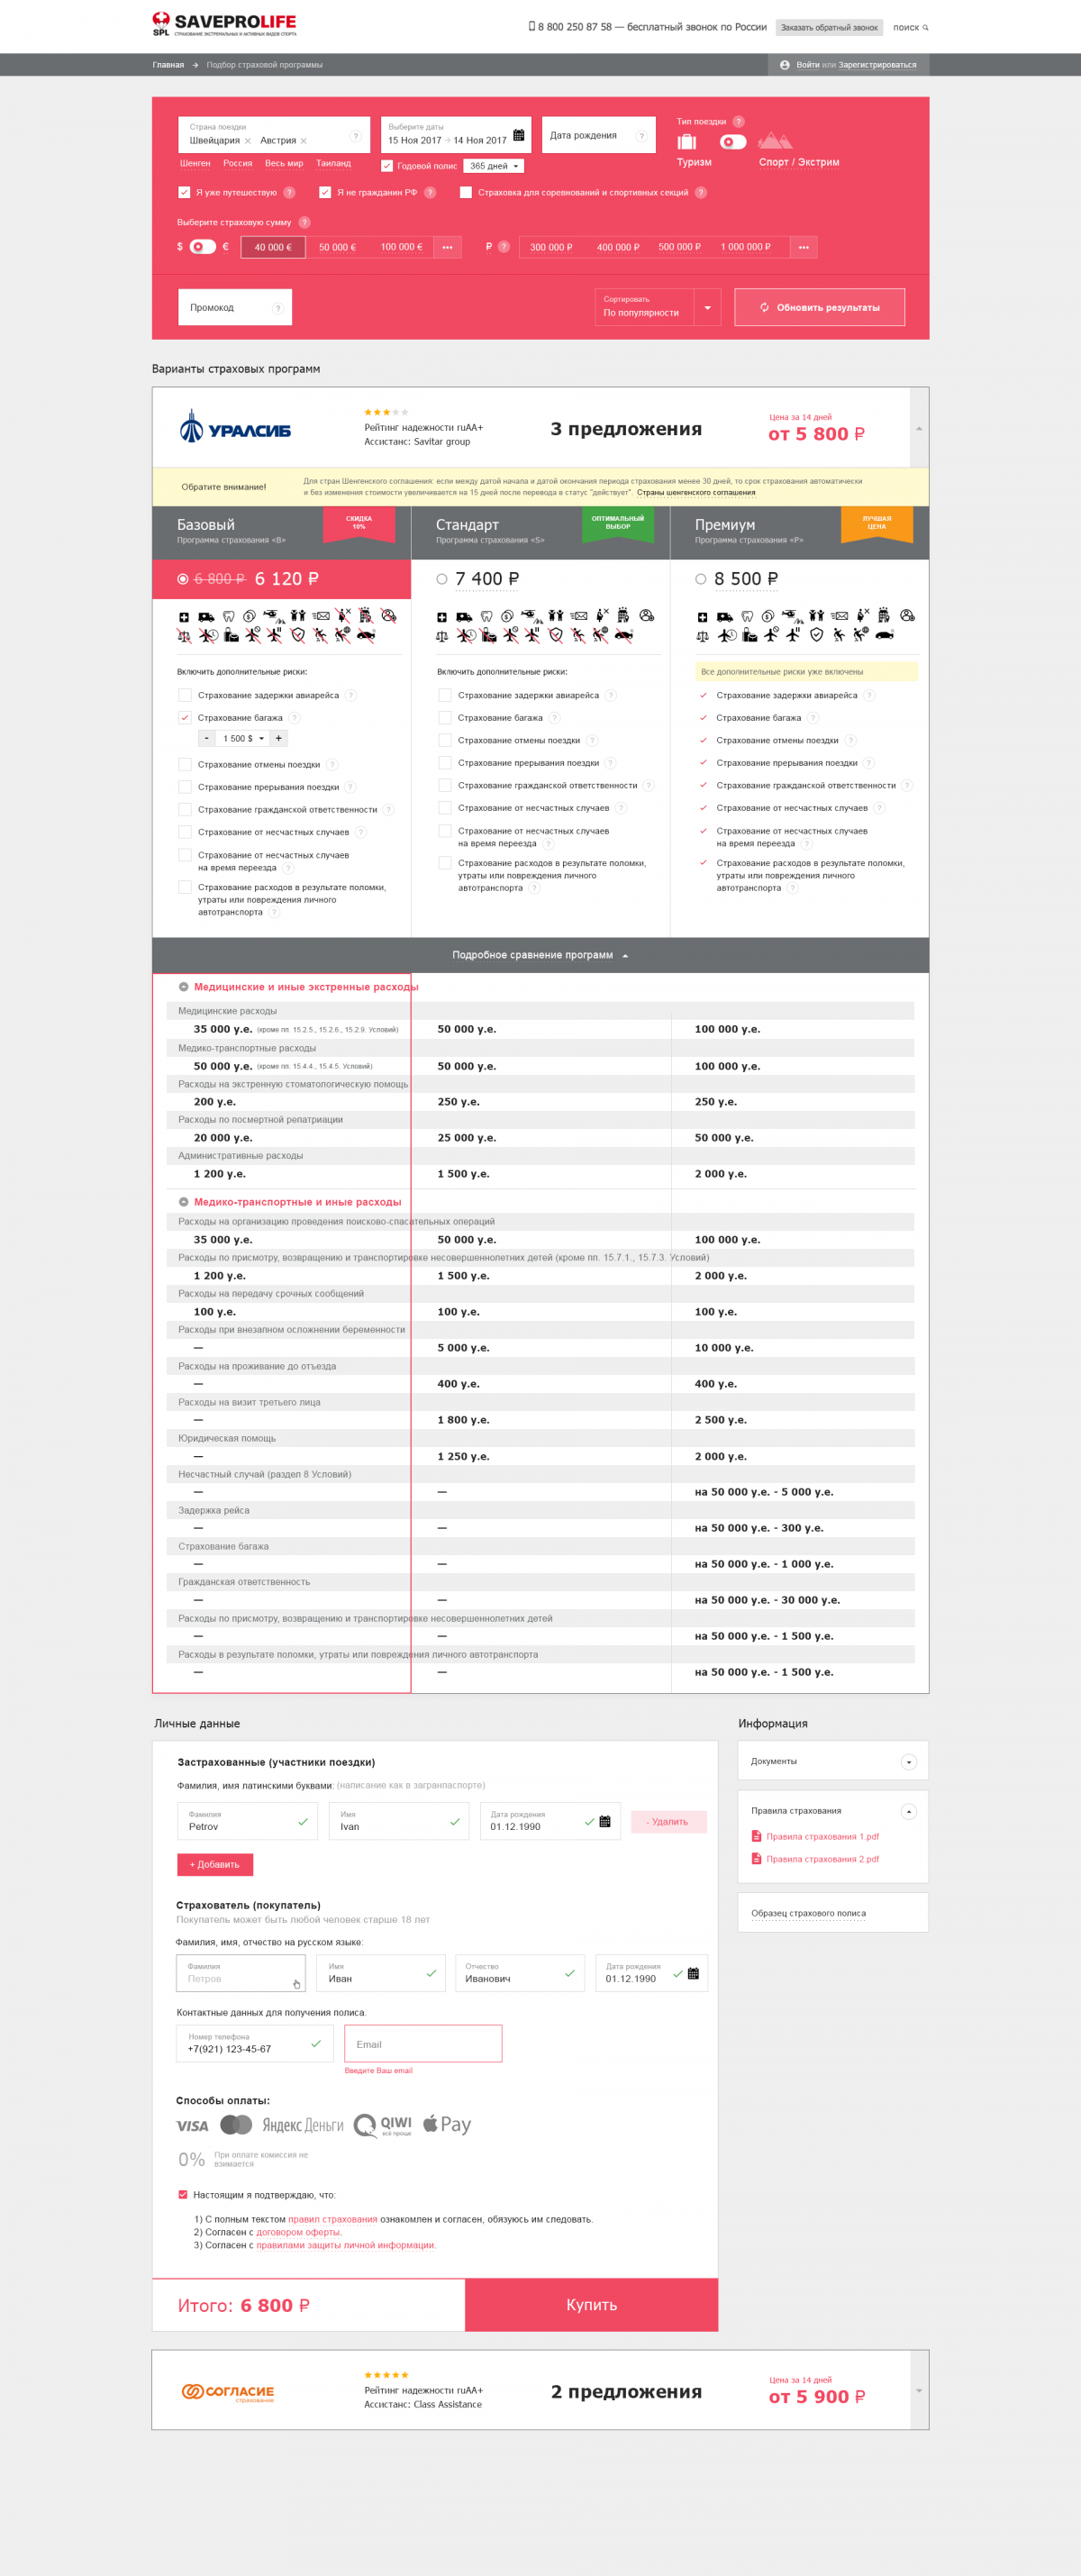The width and height of the screenshot is (1081, 2576).
Task: Expand the Документы panel
Action: [x=908, y=1762]
